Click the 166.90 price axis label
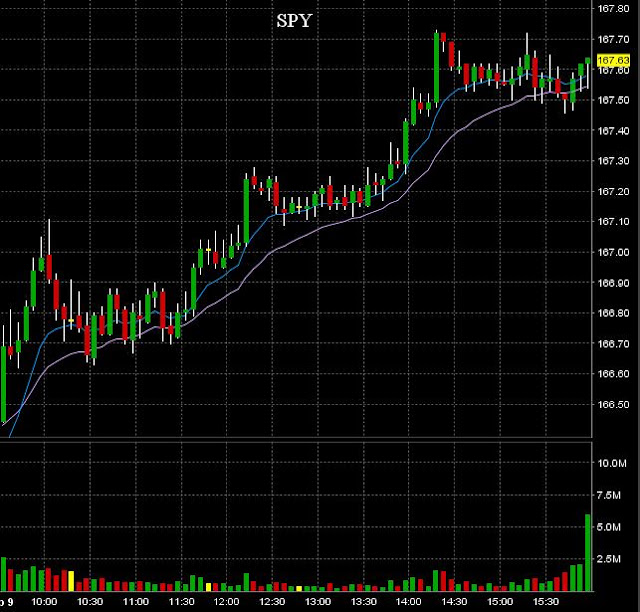This screenshot has height=612, width=640. point(613,283)
